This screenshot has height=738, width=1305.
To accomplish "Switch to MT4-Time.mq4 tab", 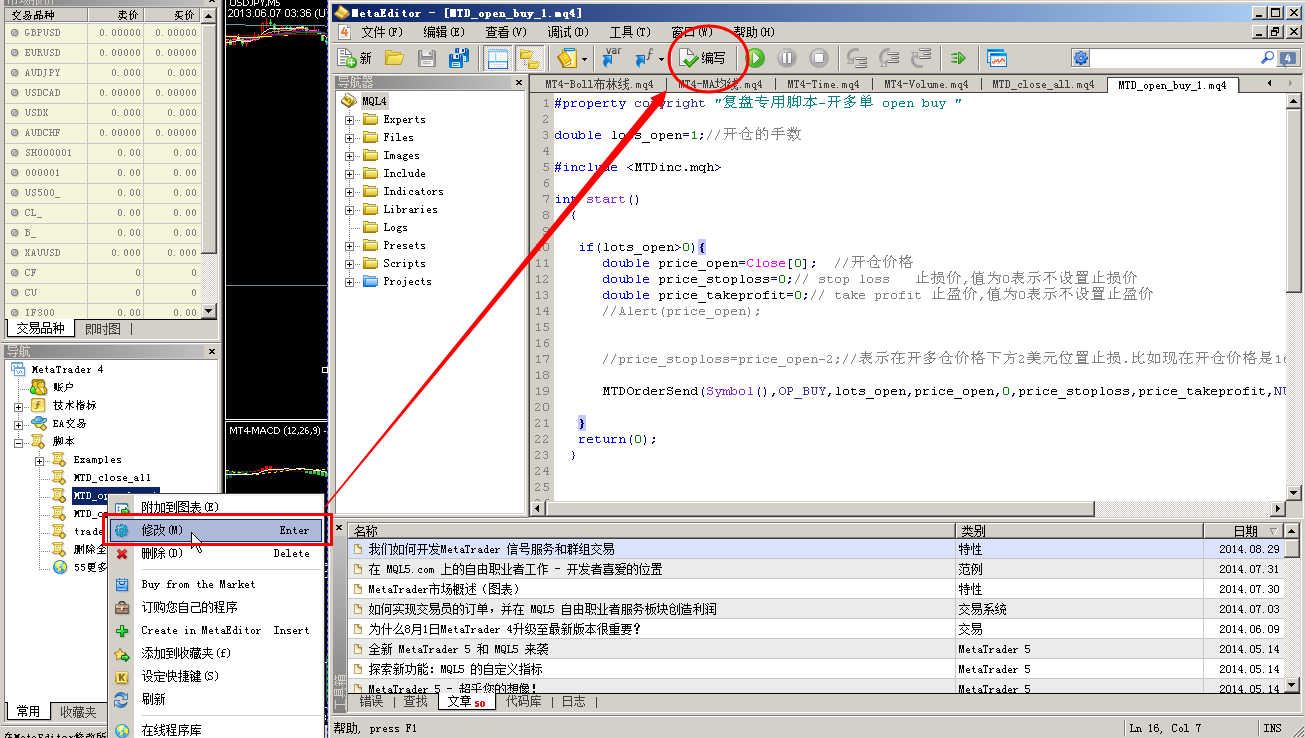I will pyautogui.click(x=823, y=85).
